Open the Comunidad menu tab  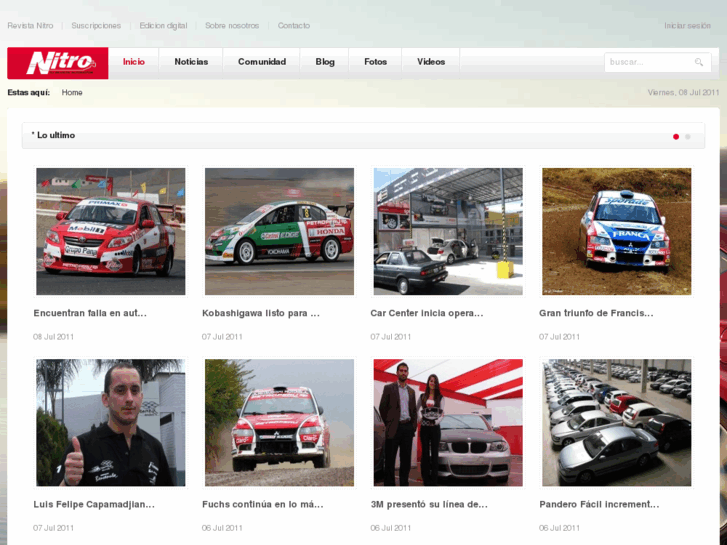(x=262, y=62)
